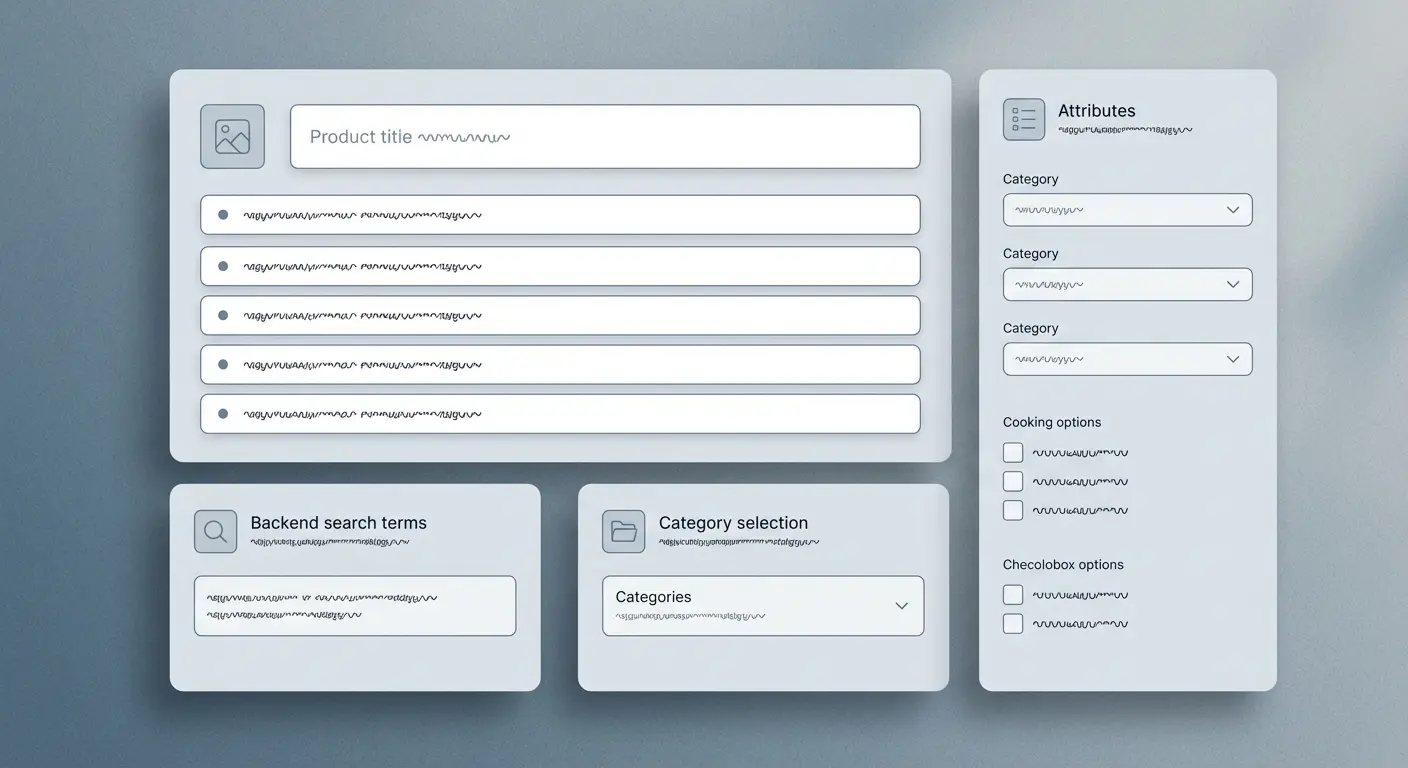Click the folder icon beside Category selection

pos(623,531)
